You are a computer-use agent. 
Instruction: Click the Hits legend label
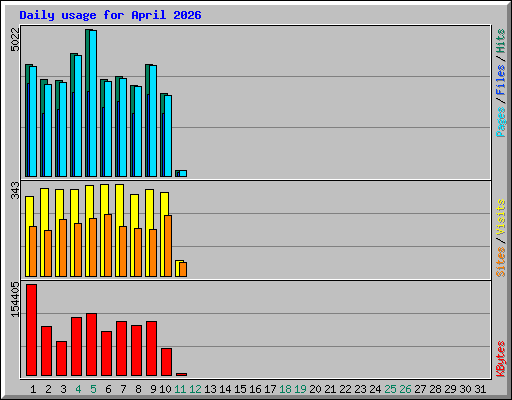pyautogui.click(x=500, y=41)
